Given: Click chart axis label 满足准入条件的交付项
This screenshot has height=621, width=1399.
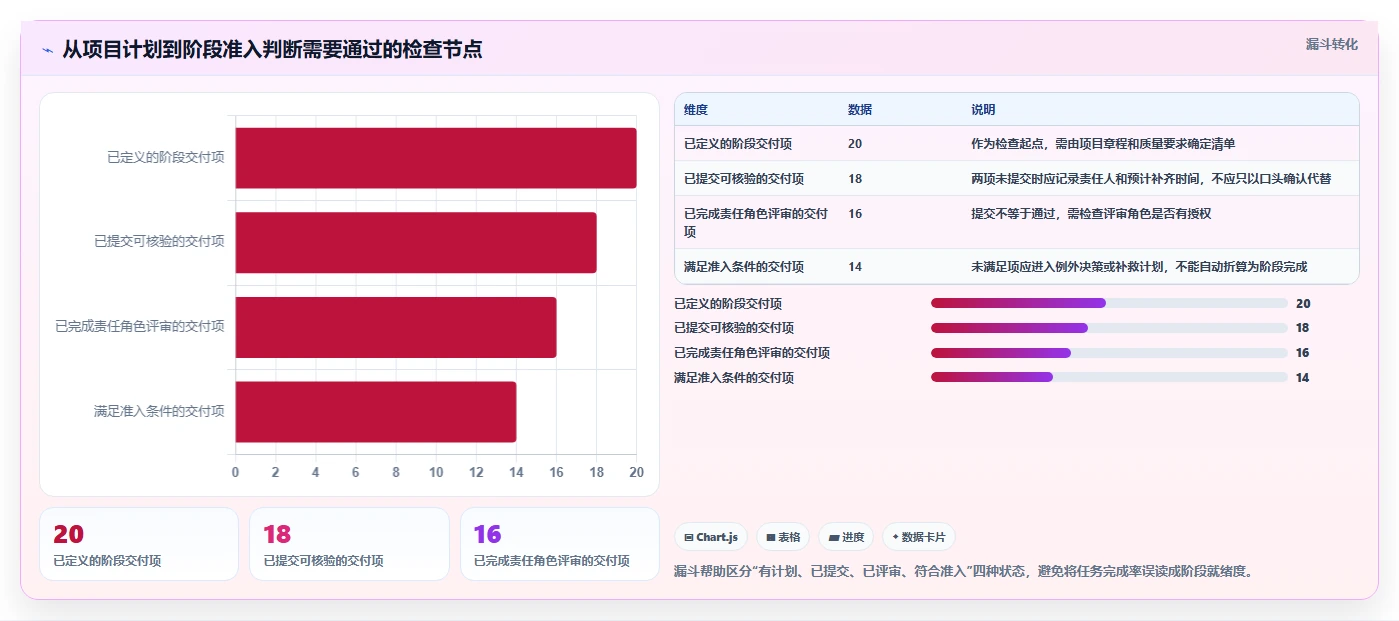Looking at the screenshot, I should 159,411.
